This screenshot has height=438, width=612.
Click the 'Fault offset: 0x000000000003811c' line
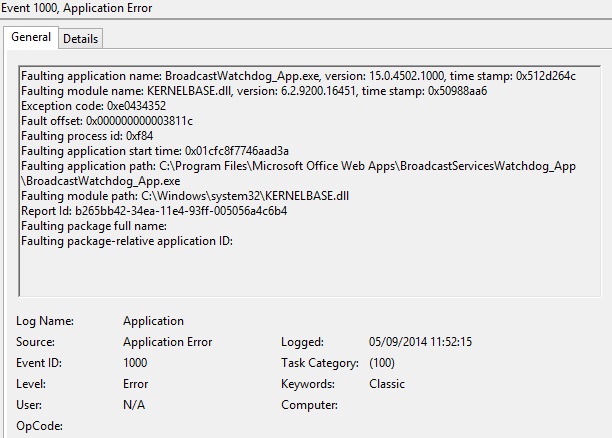pos(107,121)
